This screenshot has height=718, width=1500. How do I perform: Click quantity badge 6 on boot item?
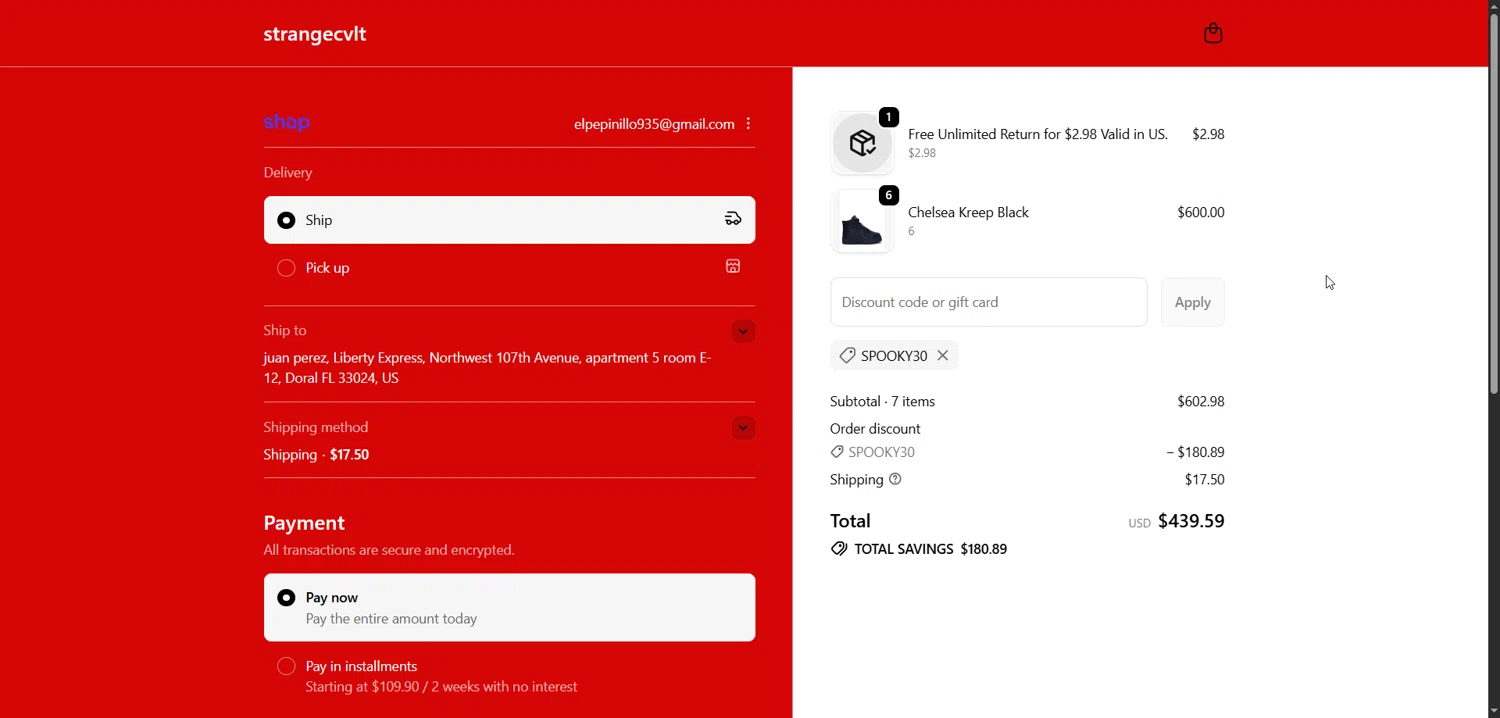(x=888, y=195)
